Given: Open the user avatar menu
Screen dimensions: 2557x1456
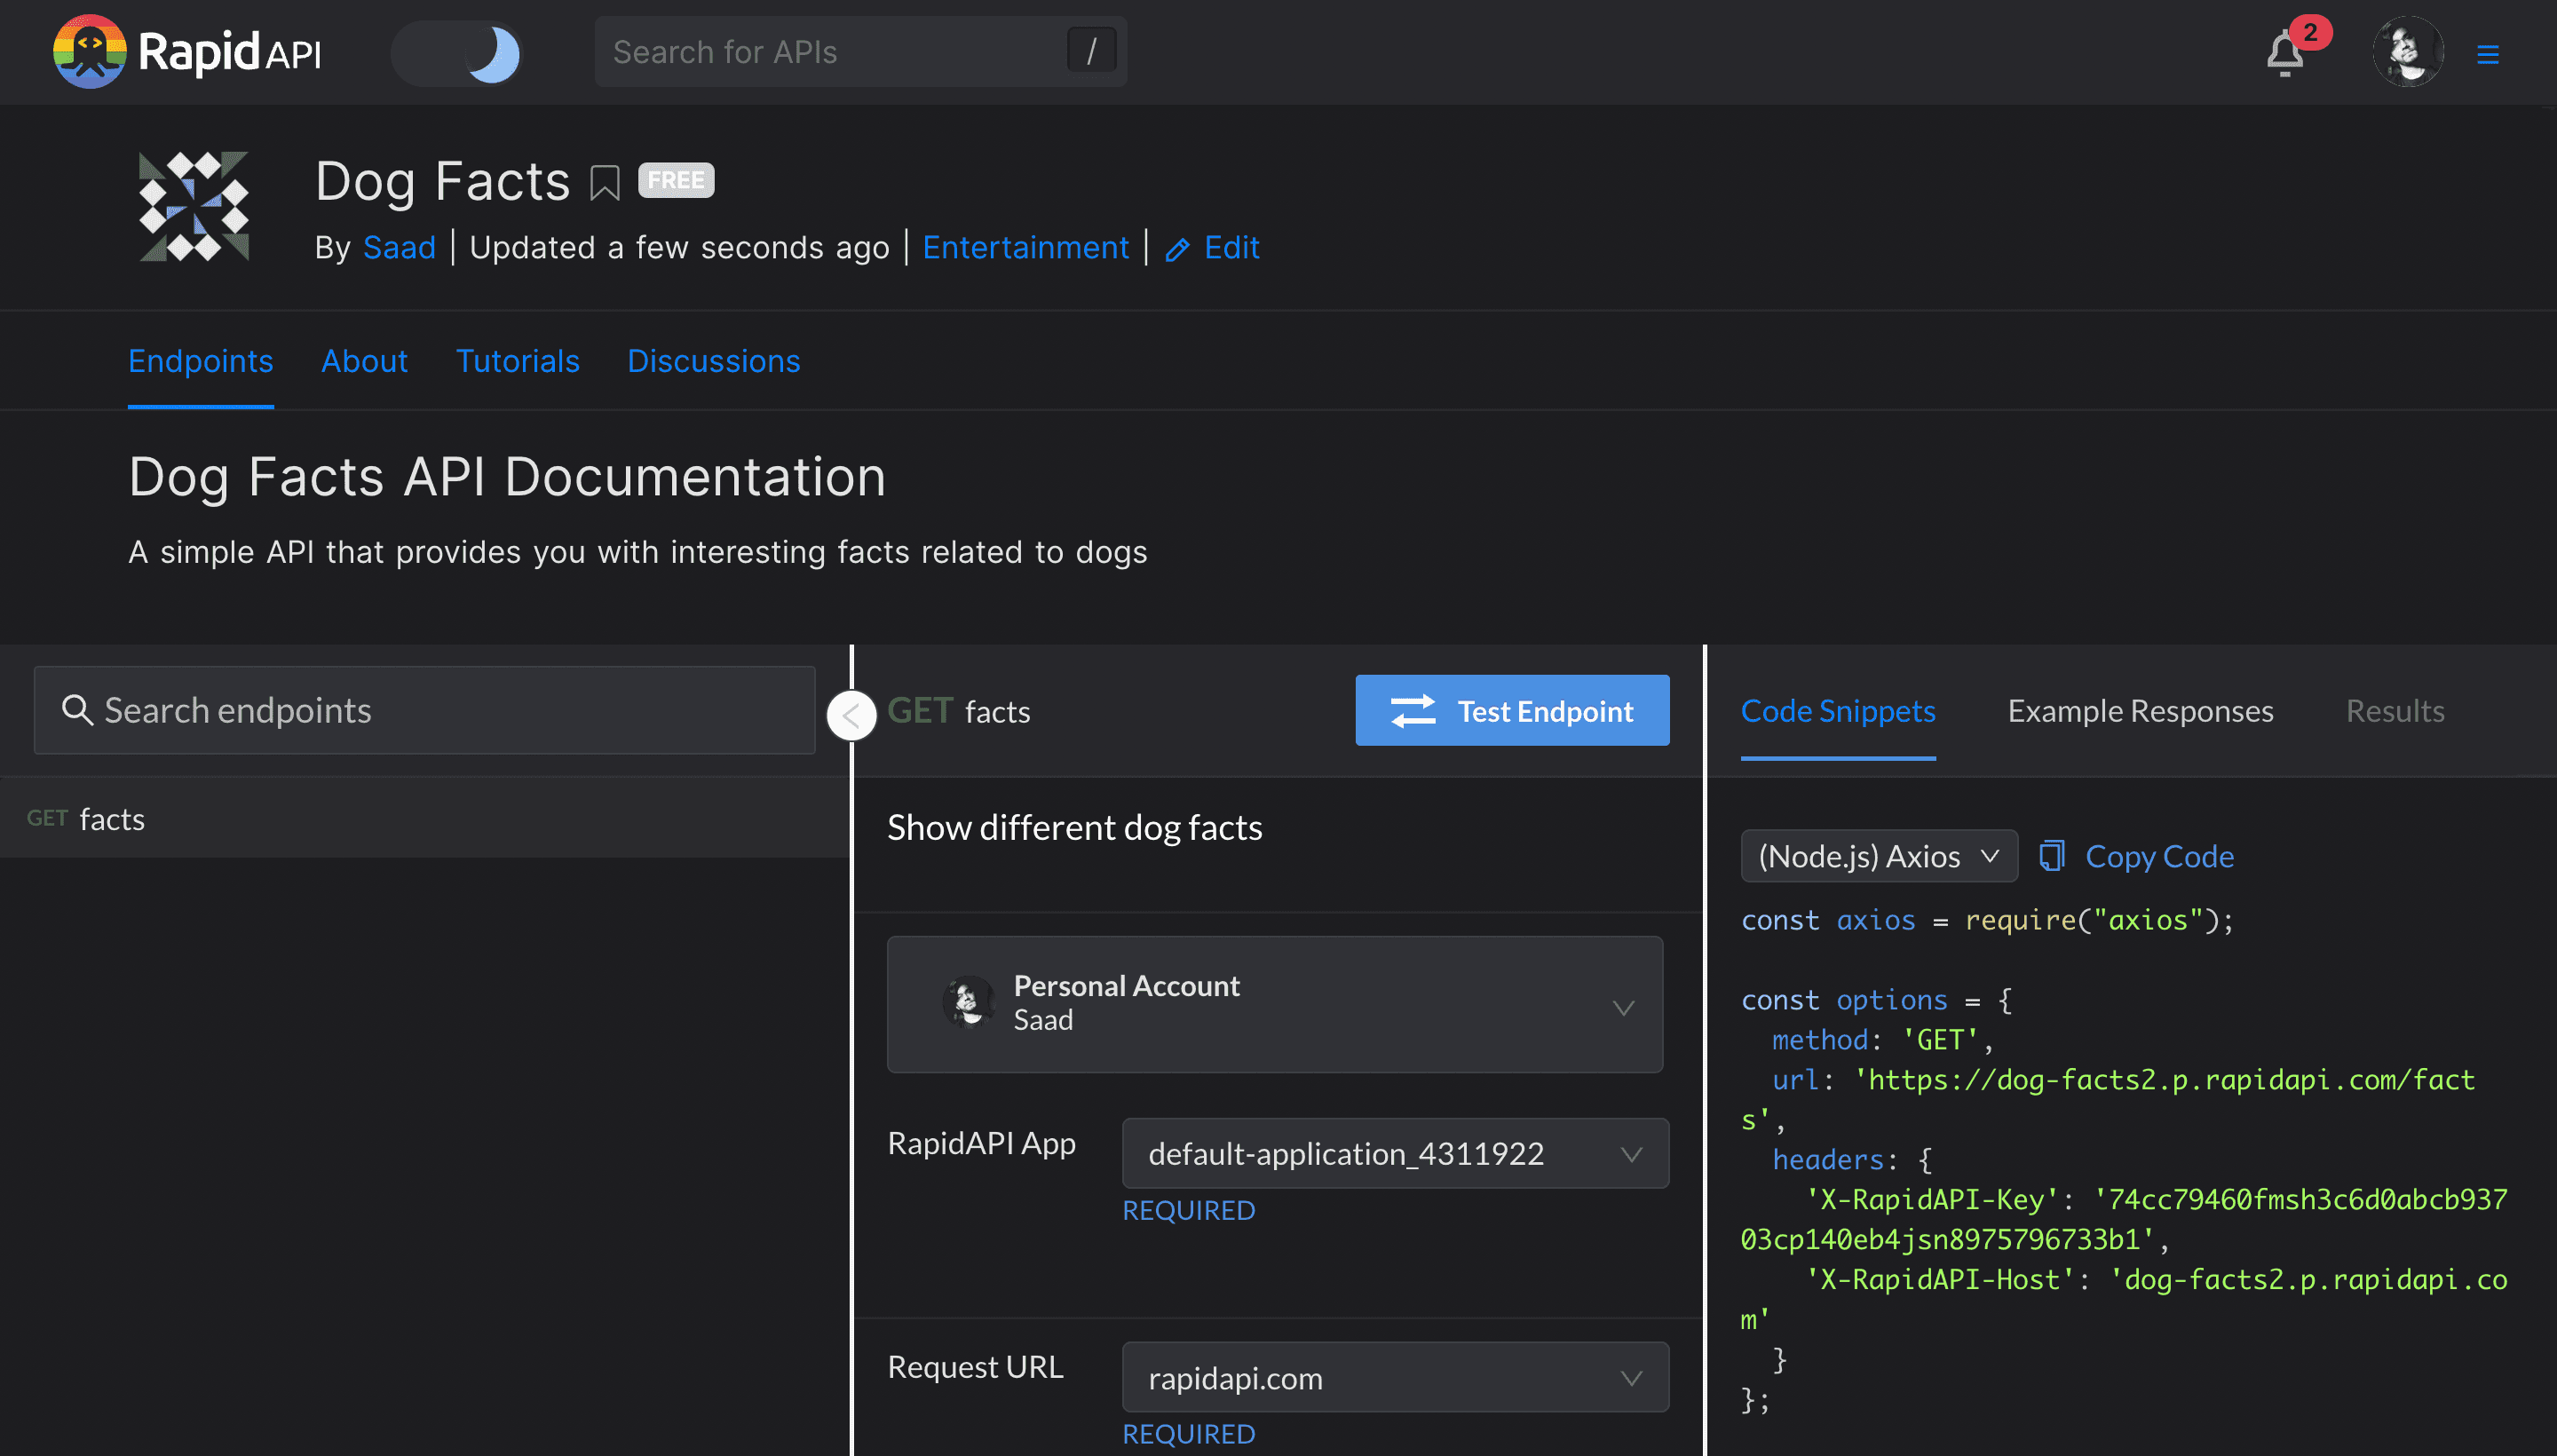Looking at the screenshot, I should [2408, 52].
